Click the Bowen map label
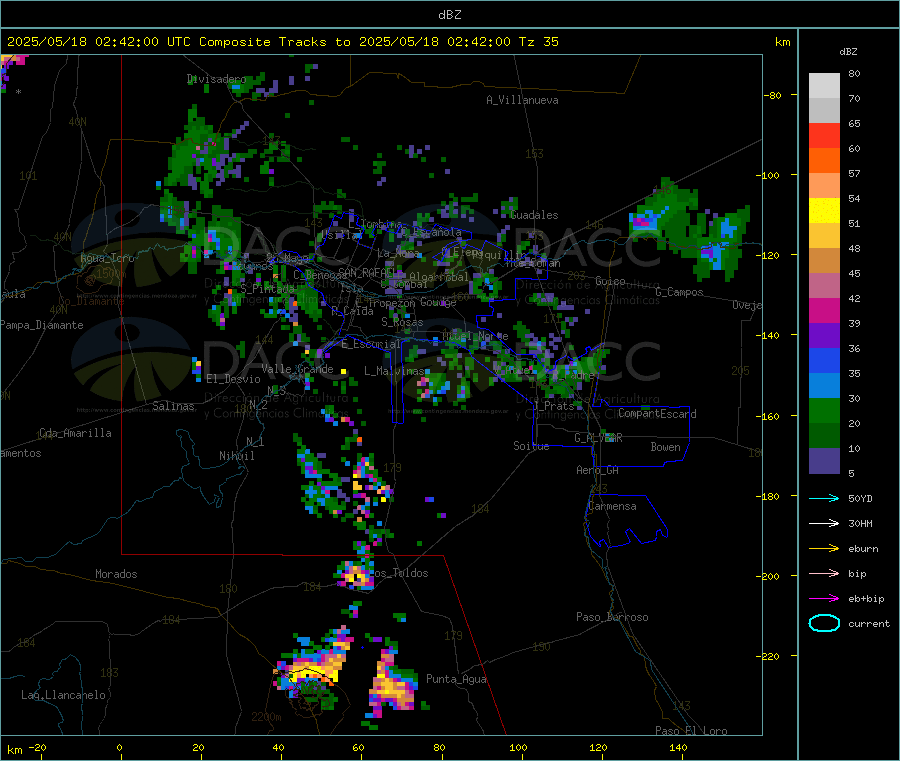The width and height of the screenshot is (900, 761). (665, 447)
